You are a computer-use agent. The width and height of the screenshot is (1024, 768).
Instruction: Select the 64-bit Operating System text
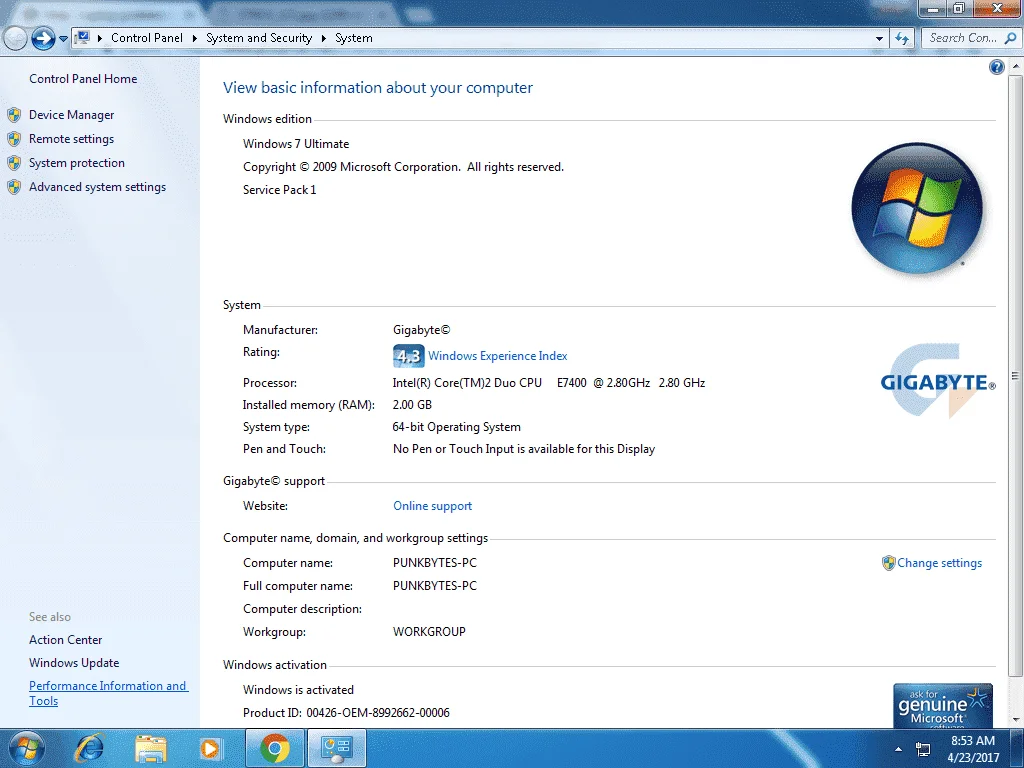(456, 427)
